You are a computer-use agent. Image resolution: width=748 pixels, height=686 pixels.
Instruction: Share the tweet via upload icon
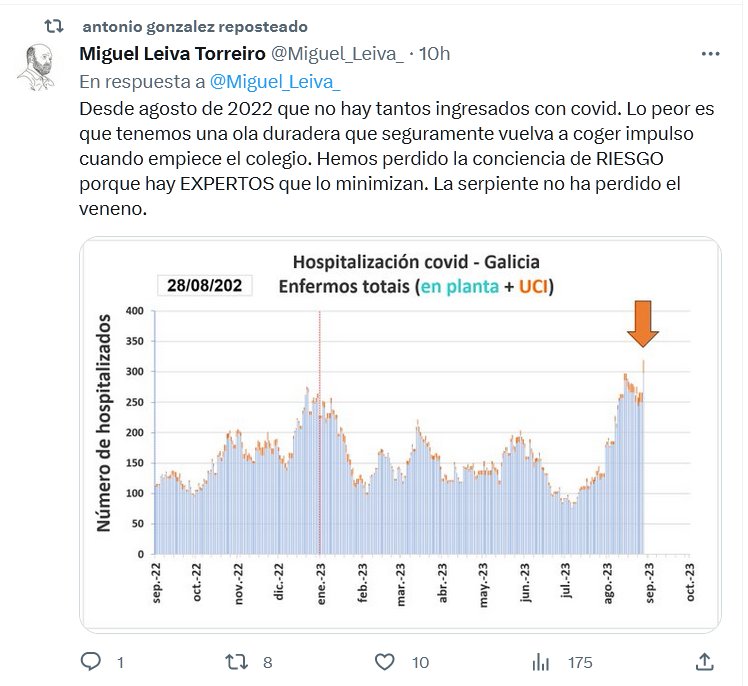[704, 662]
